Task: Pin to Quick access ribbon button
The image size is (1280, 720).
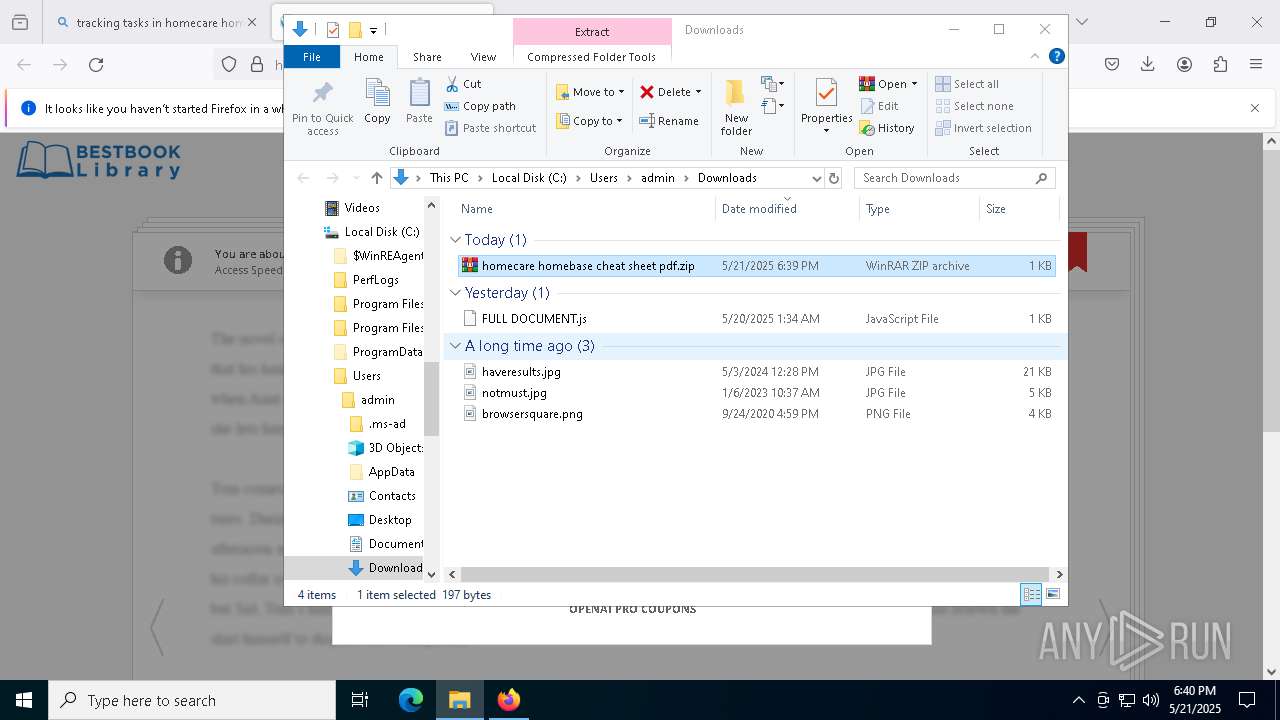Action: point(322,108)
